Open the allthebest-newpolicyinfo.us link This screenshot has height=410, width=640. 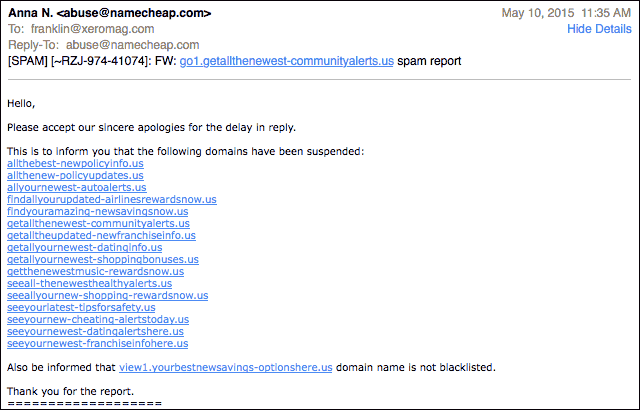tap(75, 163)
